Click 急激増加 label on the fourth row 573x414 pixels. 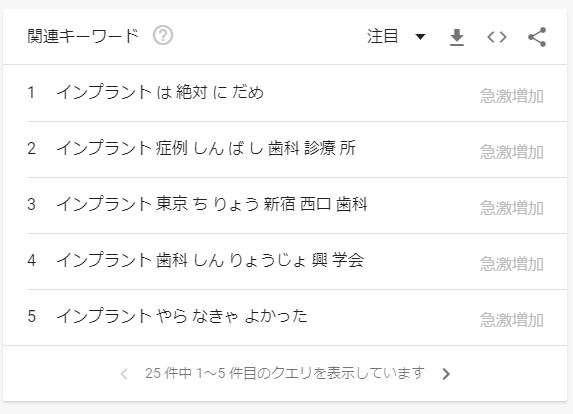point(512,264)
